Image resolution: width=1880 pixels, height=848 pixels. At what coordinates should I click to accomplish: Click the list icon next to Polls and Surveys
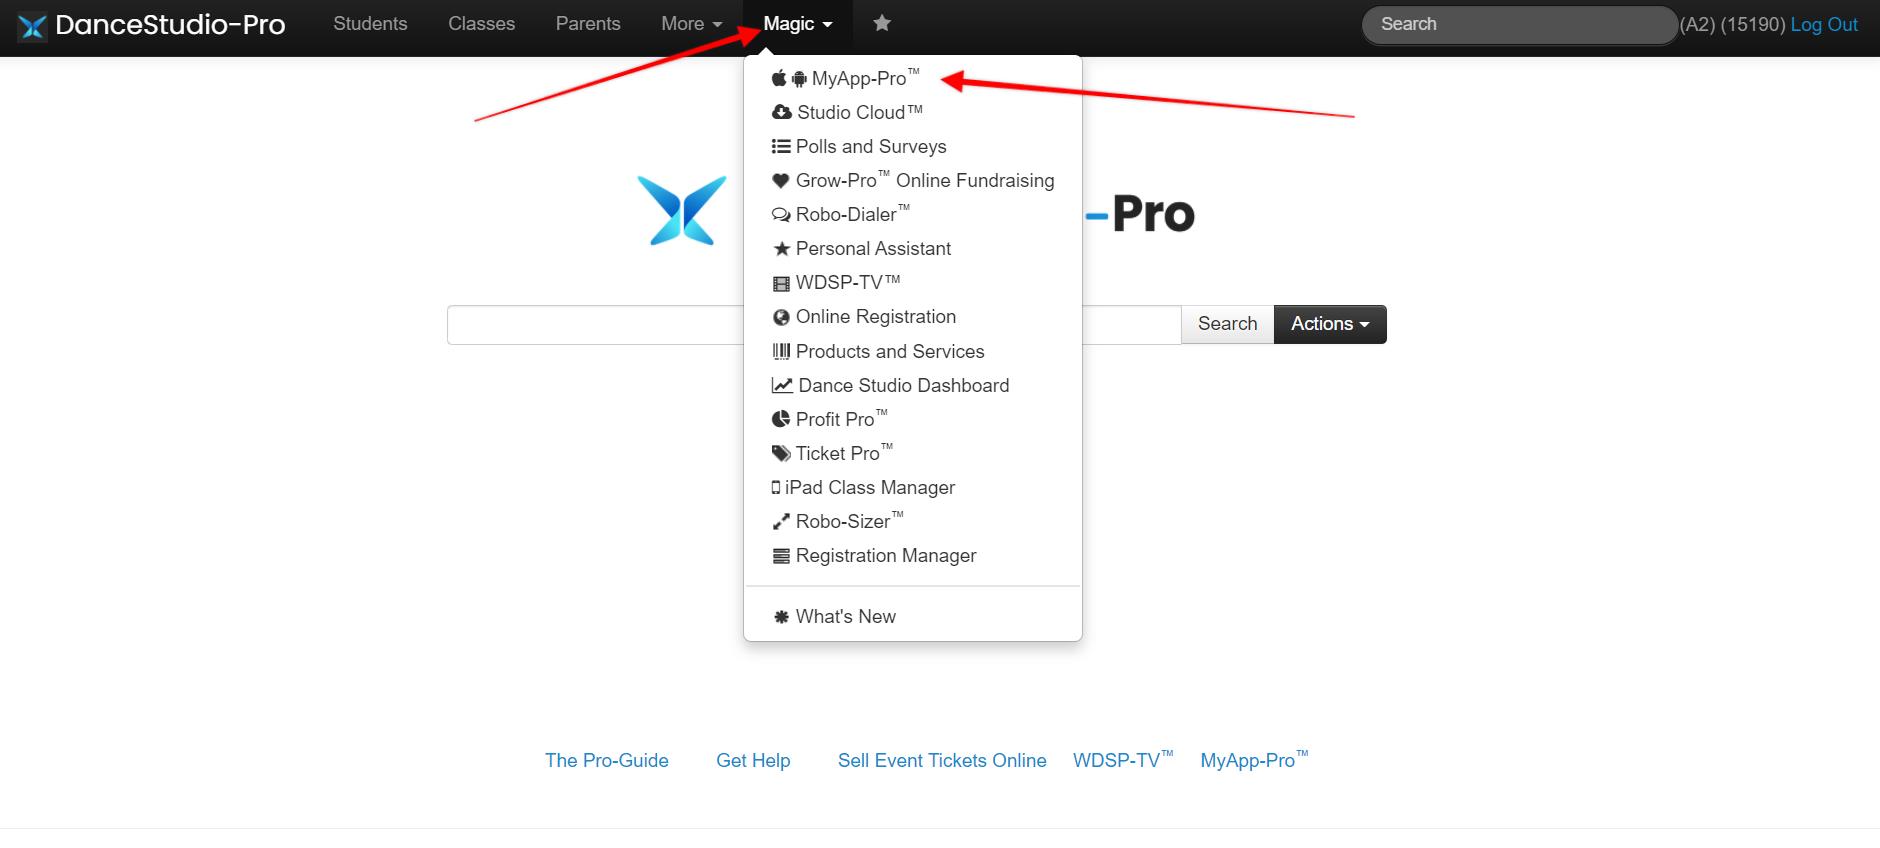click(781, 147)
